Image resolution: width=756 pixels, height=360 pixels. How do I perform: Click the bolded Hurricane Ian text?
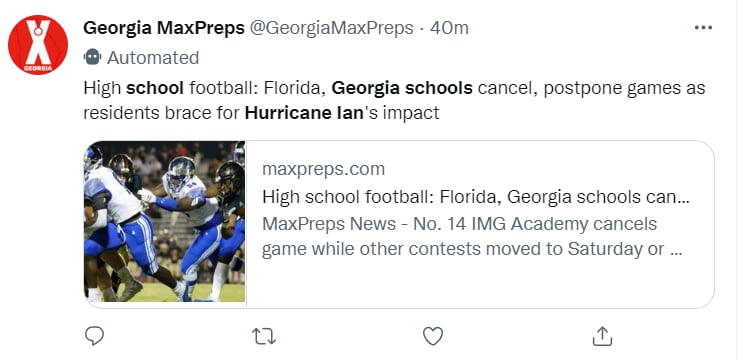[304, 113]
